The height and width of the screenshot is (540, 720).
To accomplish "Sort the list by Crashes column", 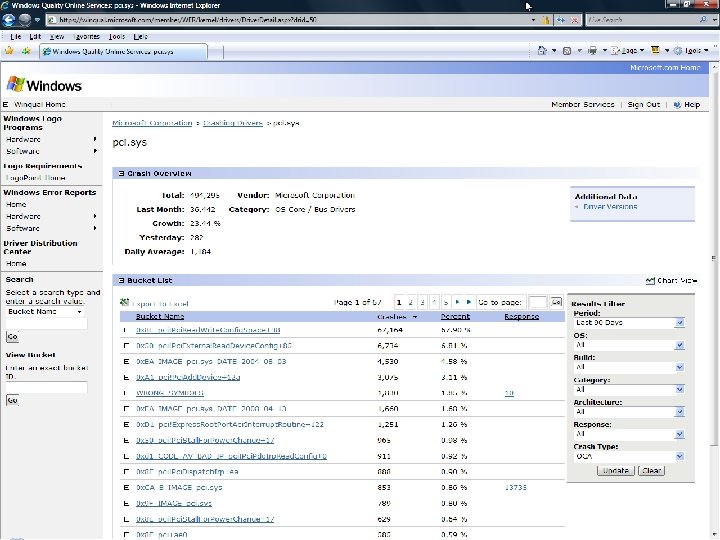I will 391,316.
